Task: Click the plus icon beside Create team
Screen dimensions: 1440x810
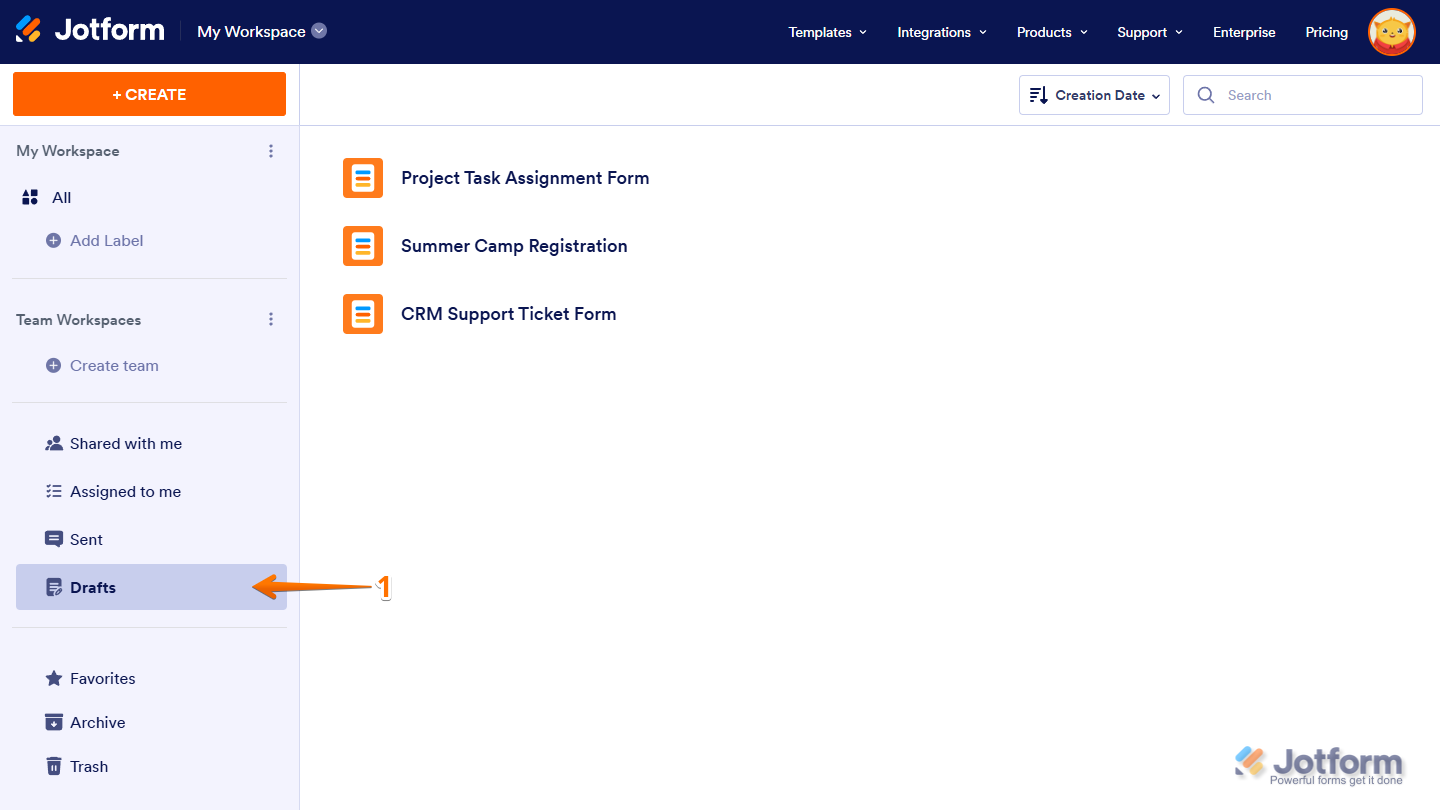Action: coord(53,365)
